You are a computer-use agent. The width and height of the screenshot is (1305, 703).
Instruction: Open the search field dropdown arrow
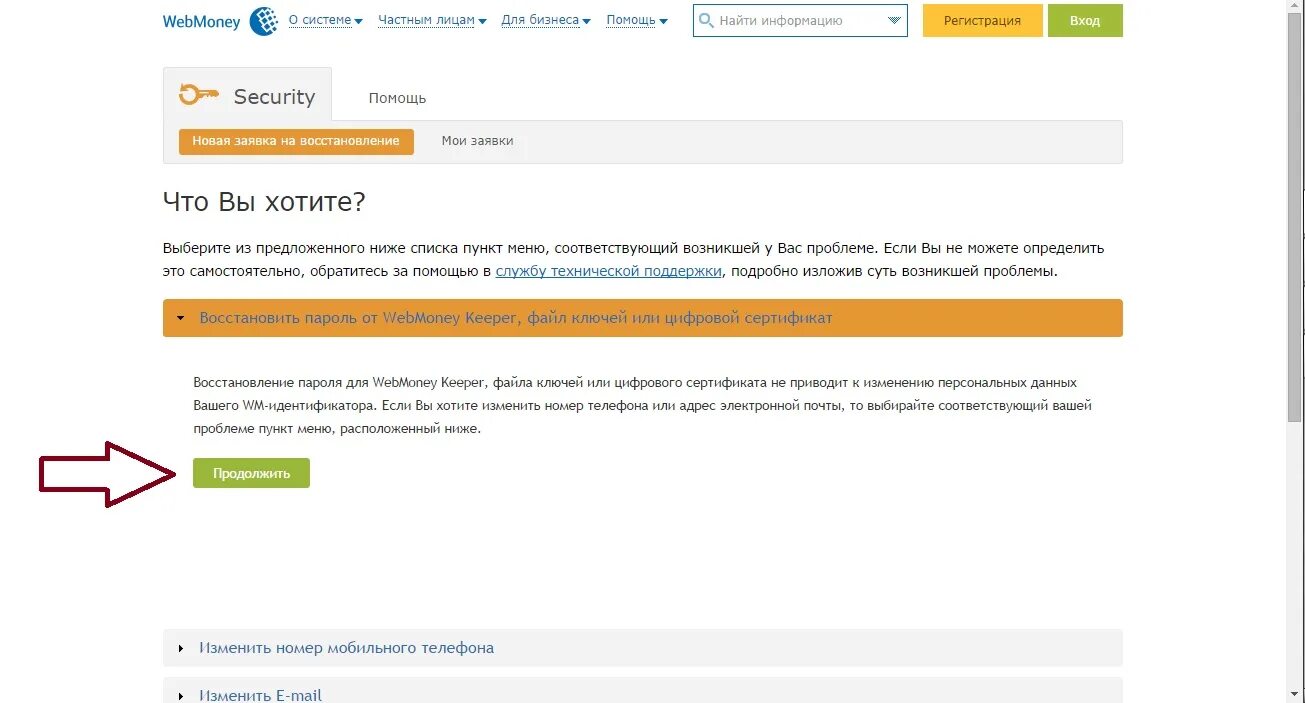(894, 21)
